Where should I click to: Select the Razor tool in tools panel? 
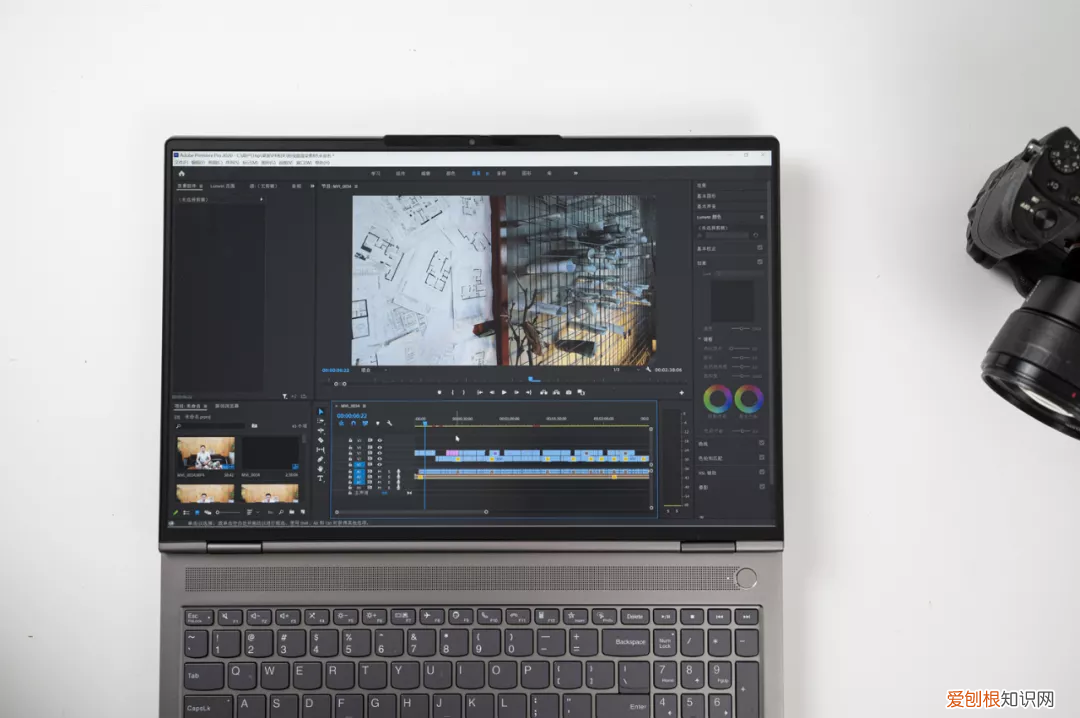pyautogui.click(x=321, y=440)
